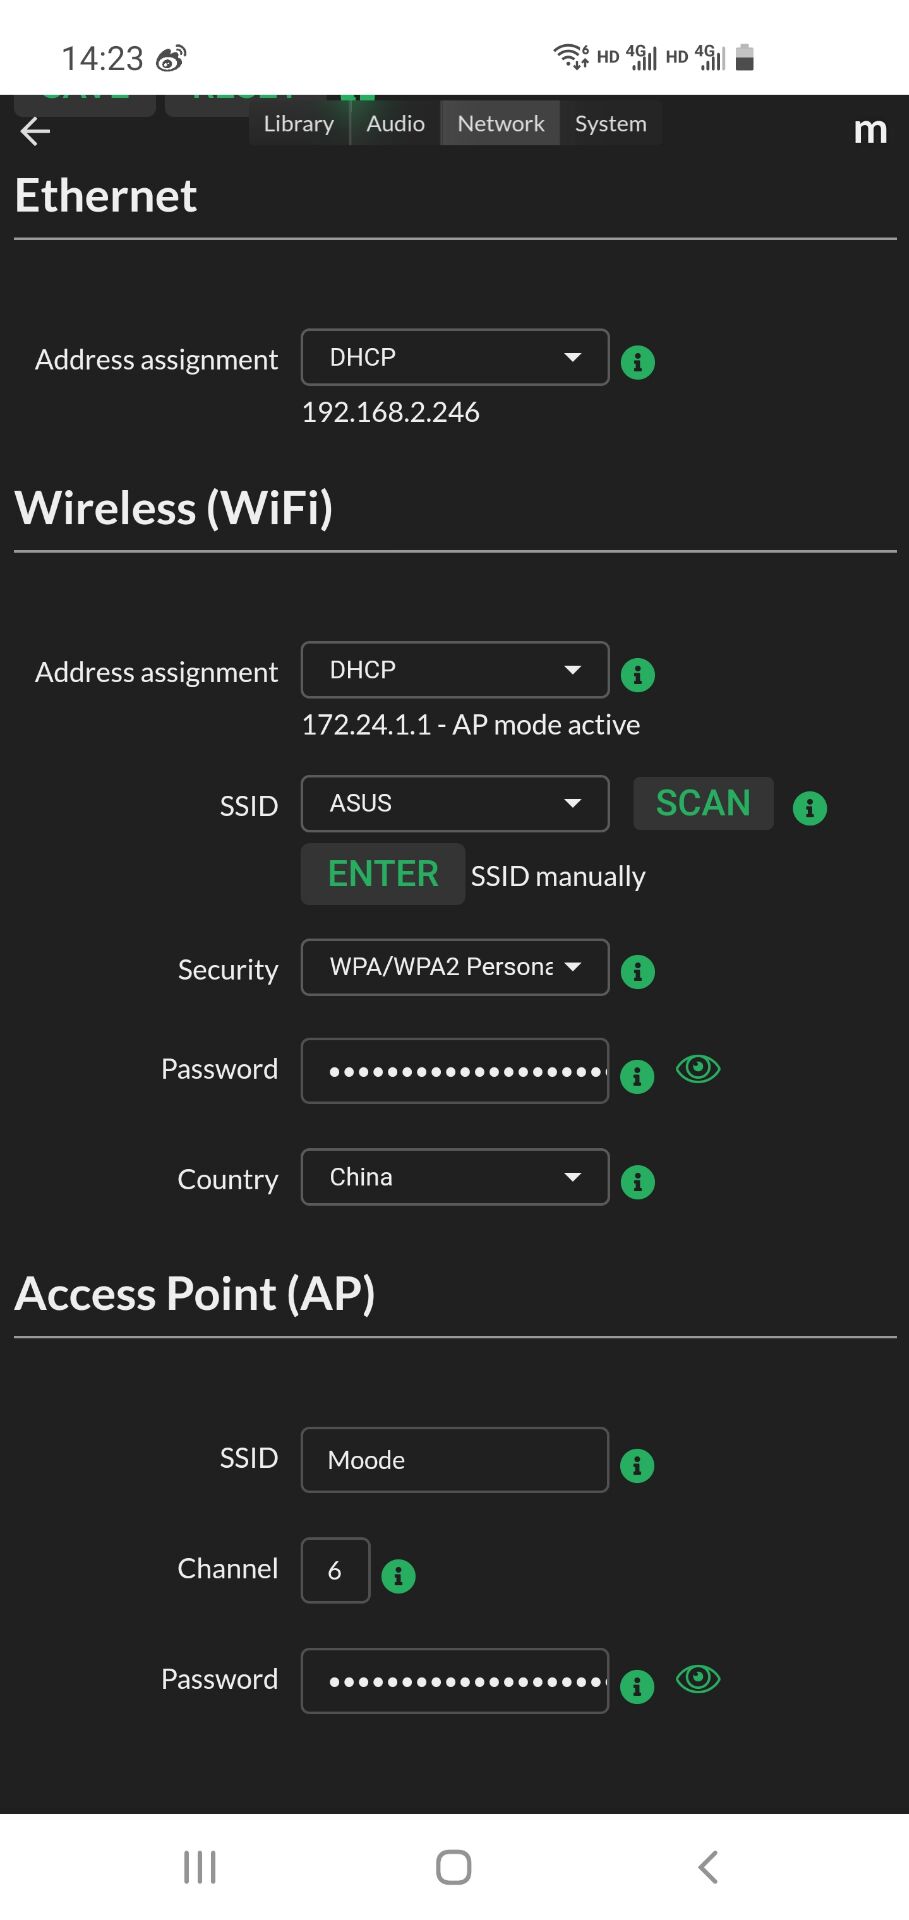Image resolution: width=909 pixels, height=1920 pixels.
Task: Open the WiFi SSID dropdown showing ASUS
Action: pyautogui.click(x=455, y=803)
